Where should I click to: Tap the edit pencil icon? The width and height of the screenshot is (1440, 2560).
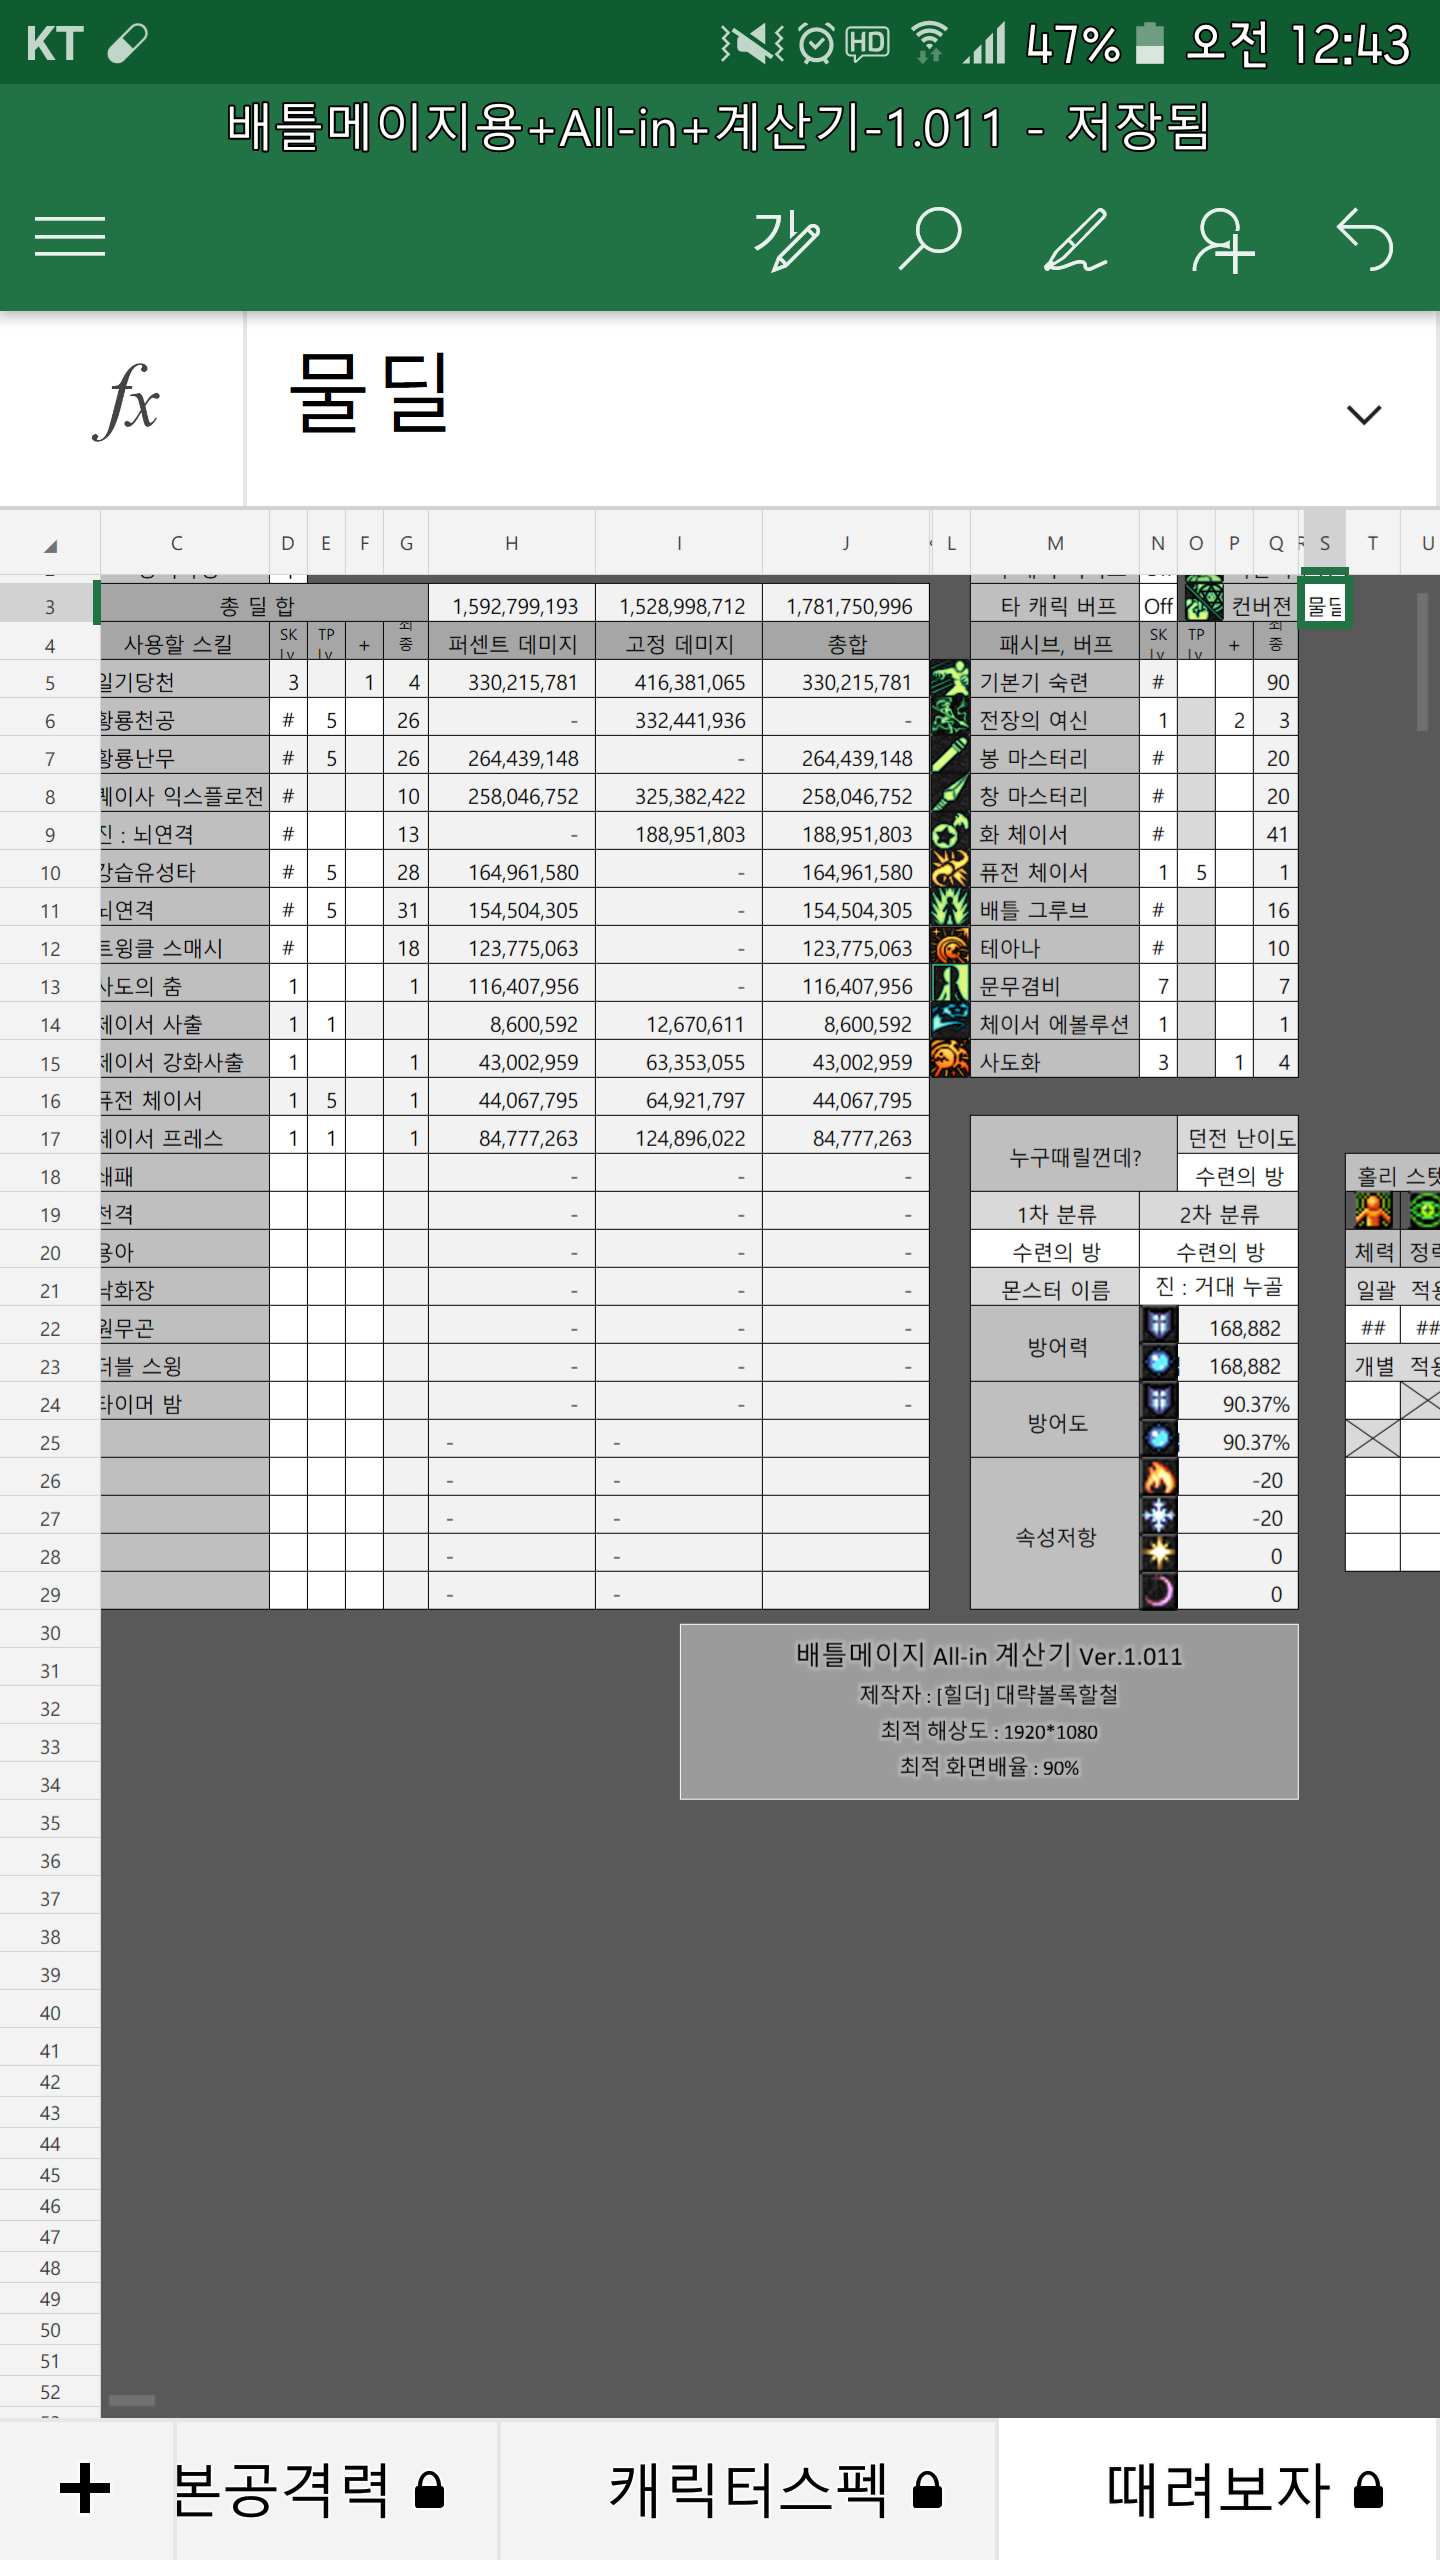pos(1076,240)
